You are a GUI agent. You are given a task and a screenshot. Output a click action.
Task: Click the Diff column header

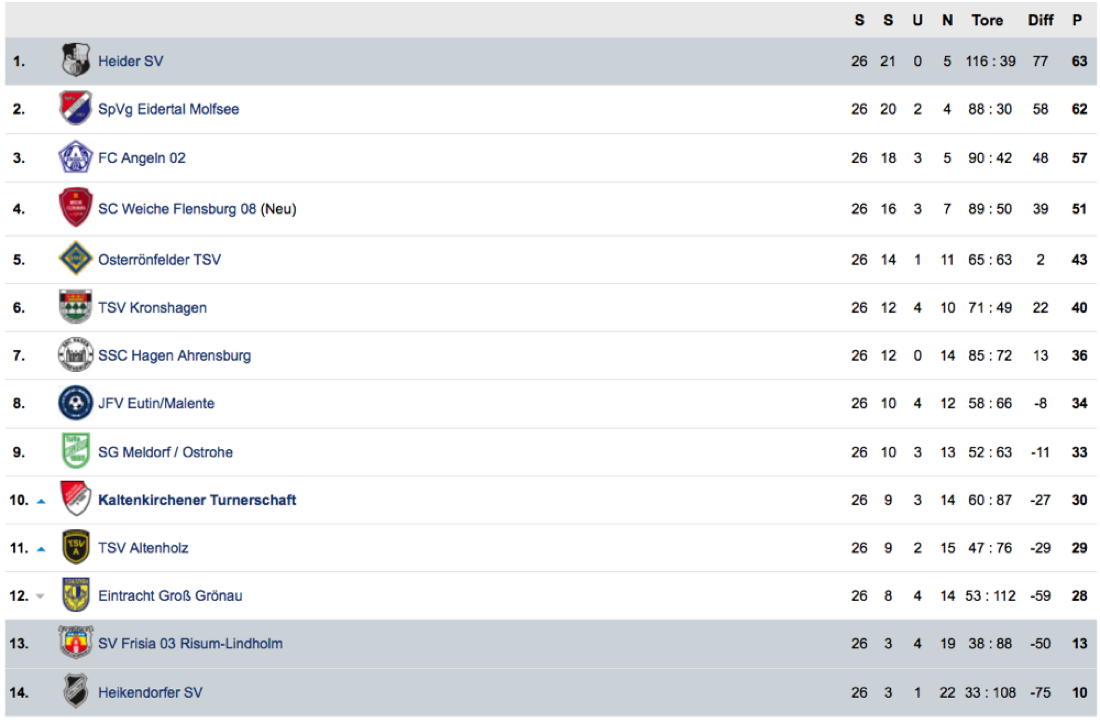click(1040, 20)
